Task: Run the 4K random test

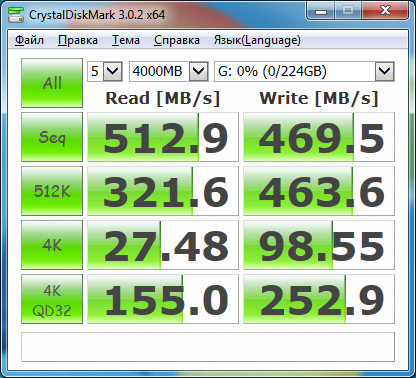Action: point(52,245)
